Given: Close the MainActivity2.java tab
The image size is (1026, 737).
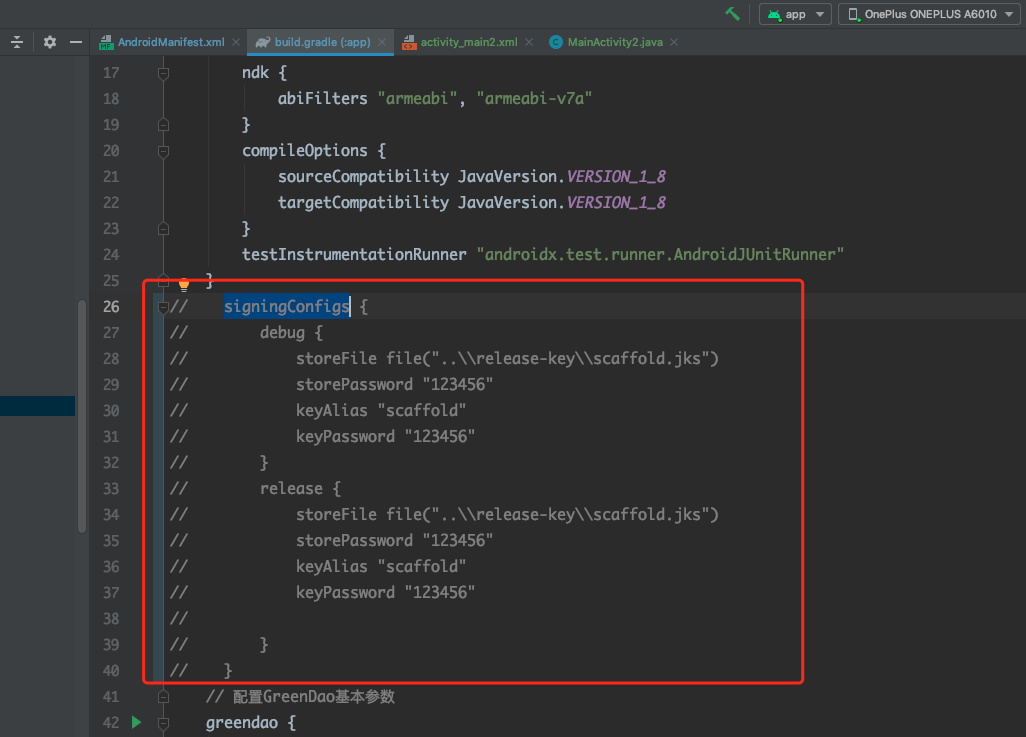Looking at the screenshot, I should (674, 42).
